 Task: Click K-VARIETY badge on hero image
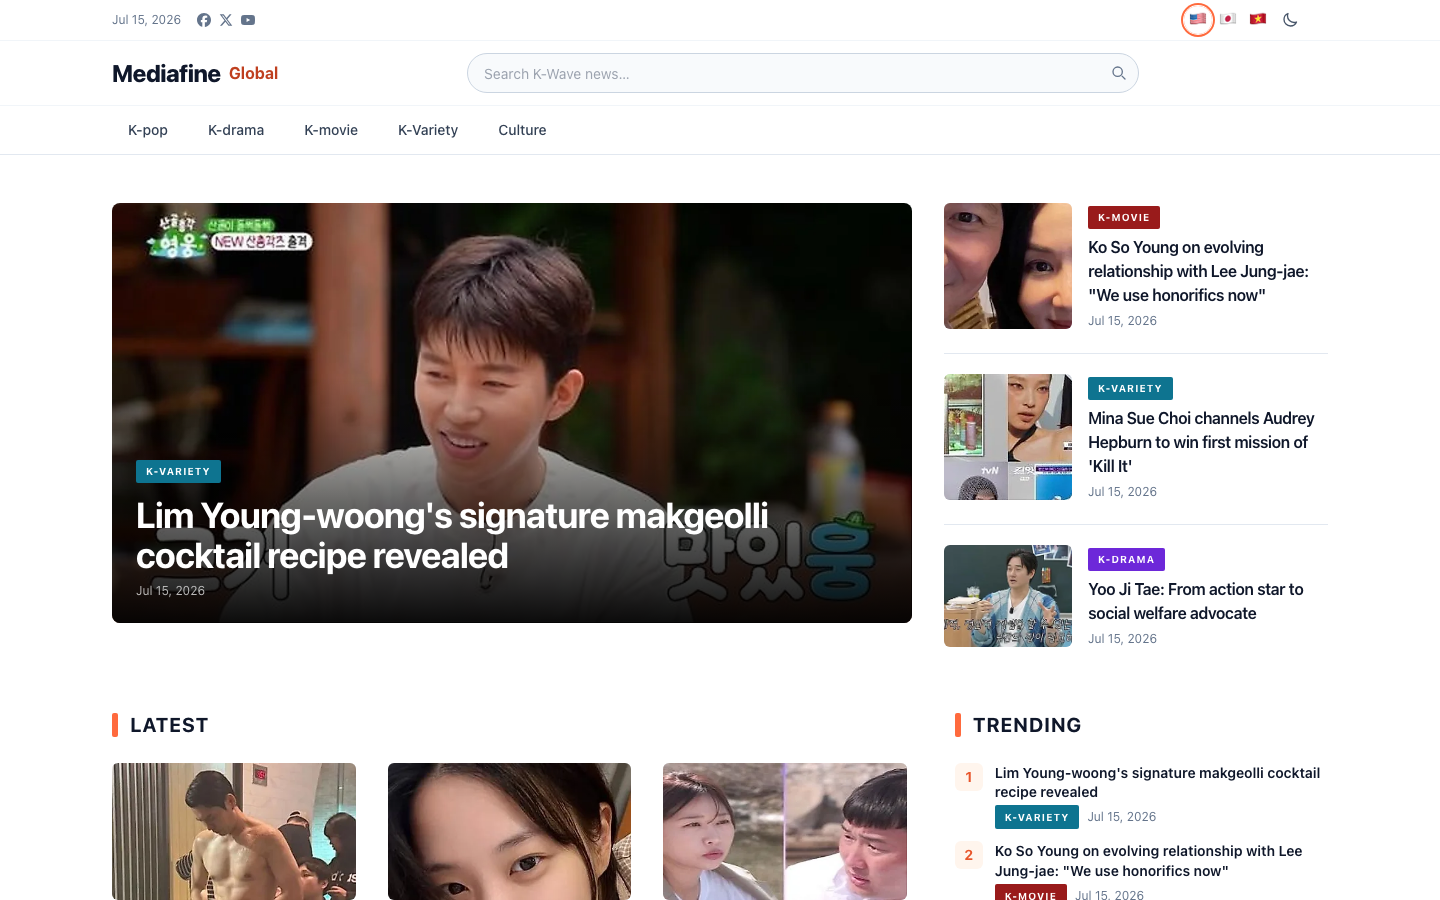pyautogui.click(x=178, y=471)
